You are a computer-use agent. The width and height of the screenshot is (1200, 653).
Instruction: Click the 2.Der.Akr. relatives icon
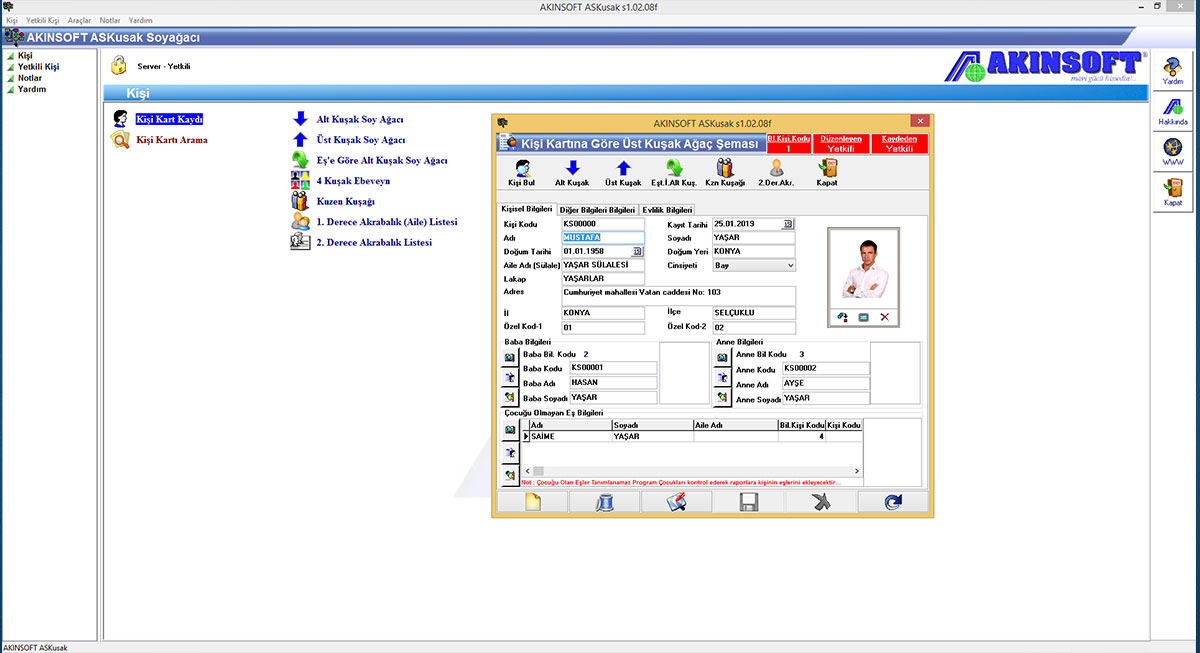tap(775, 169)
